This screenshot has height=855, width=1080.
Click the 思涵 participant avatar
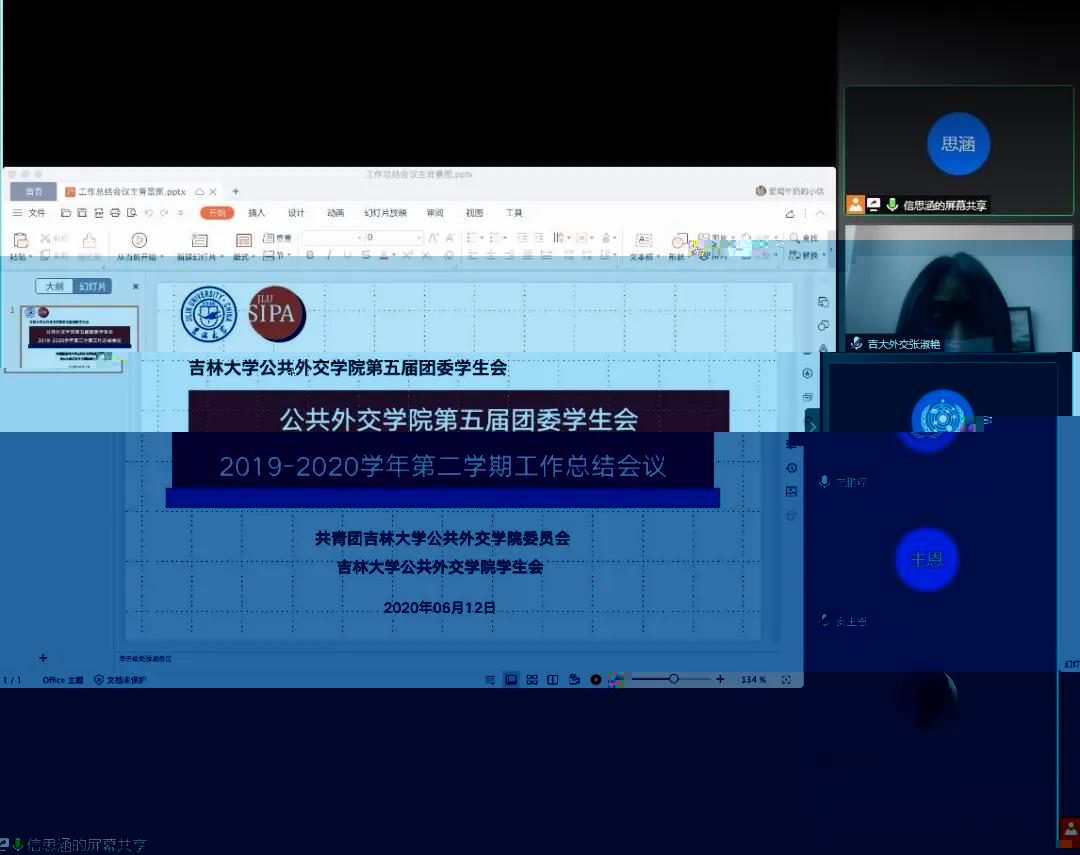[x=958, y=144]
